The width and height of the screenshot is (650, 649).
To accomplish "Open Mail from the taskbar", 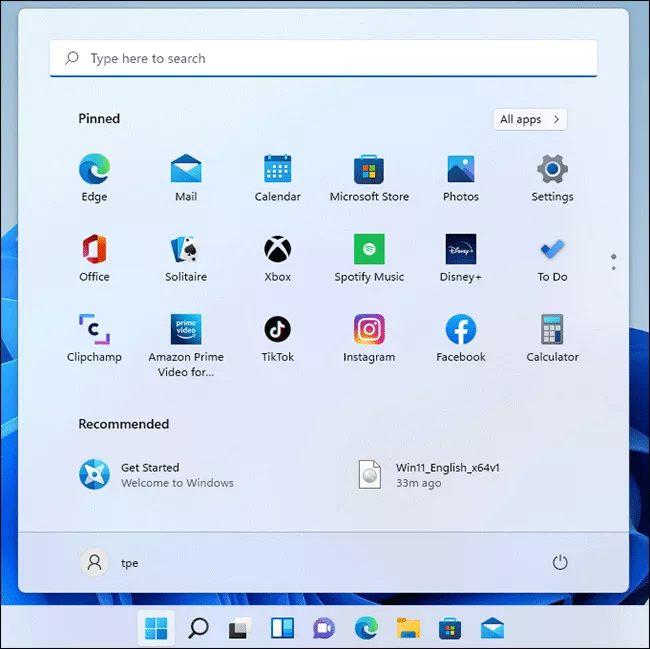I will point(492,628).
